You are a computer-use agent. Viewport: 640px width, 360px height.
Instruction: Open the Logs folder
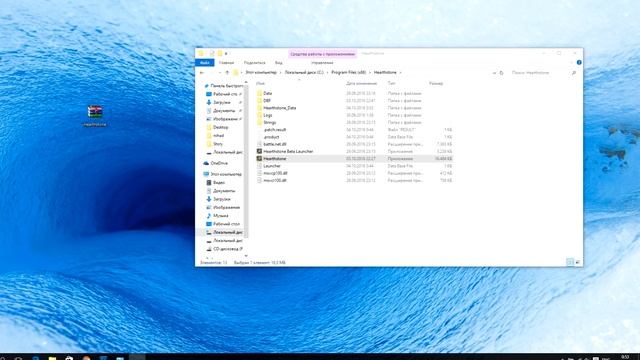[268, 116]
